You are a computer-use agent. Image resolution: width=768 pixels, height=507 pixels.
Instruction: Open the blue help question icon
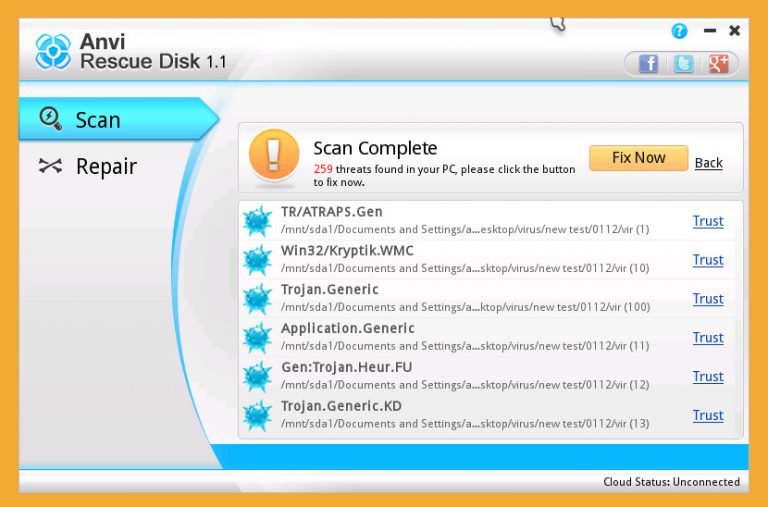coord(680,31)
